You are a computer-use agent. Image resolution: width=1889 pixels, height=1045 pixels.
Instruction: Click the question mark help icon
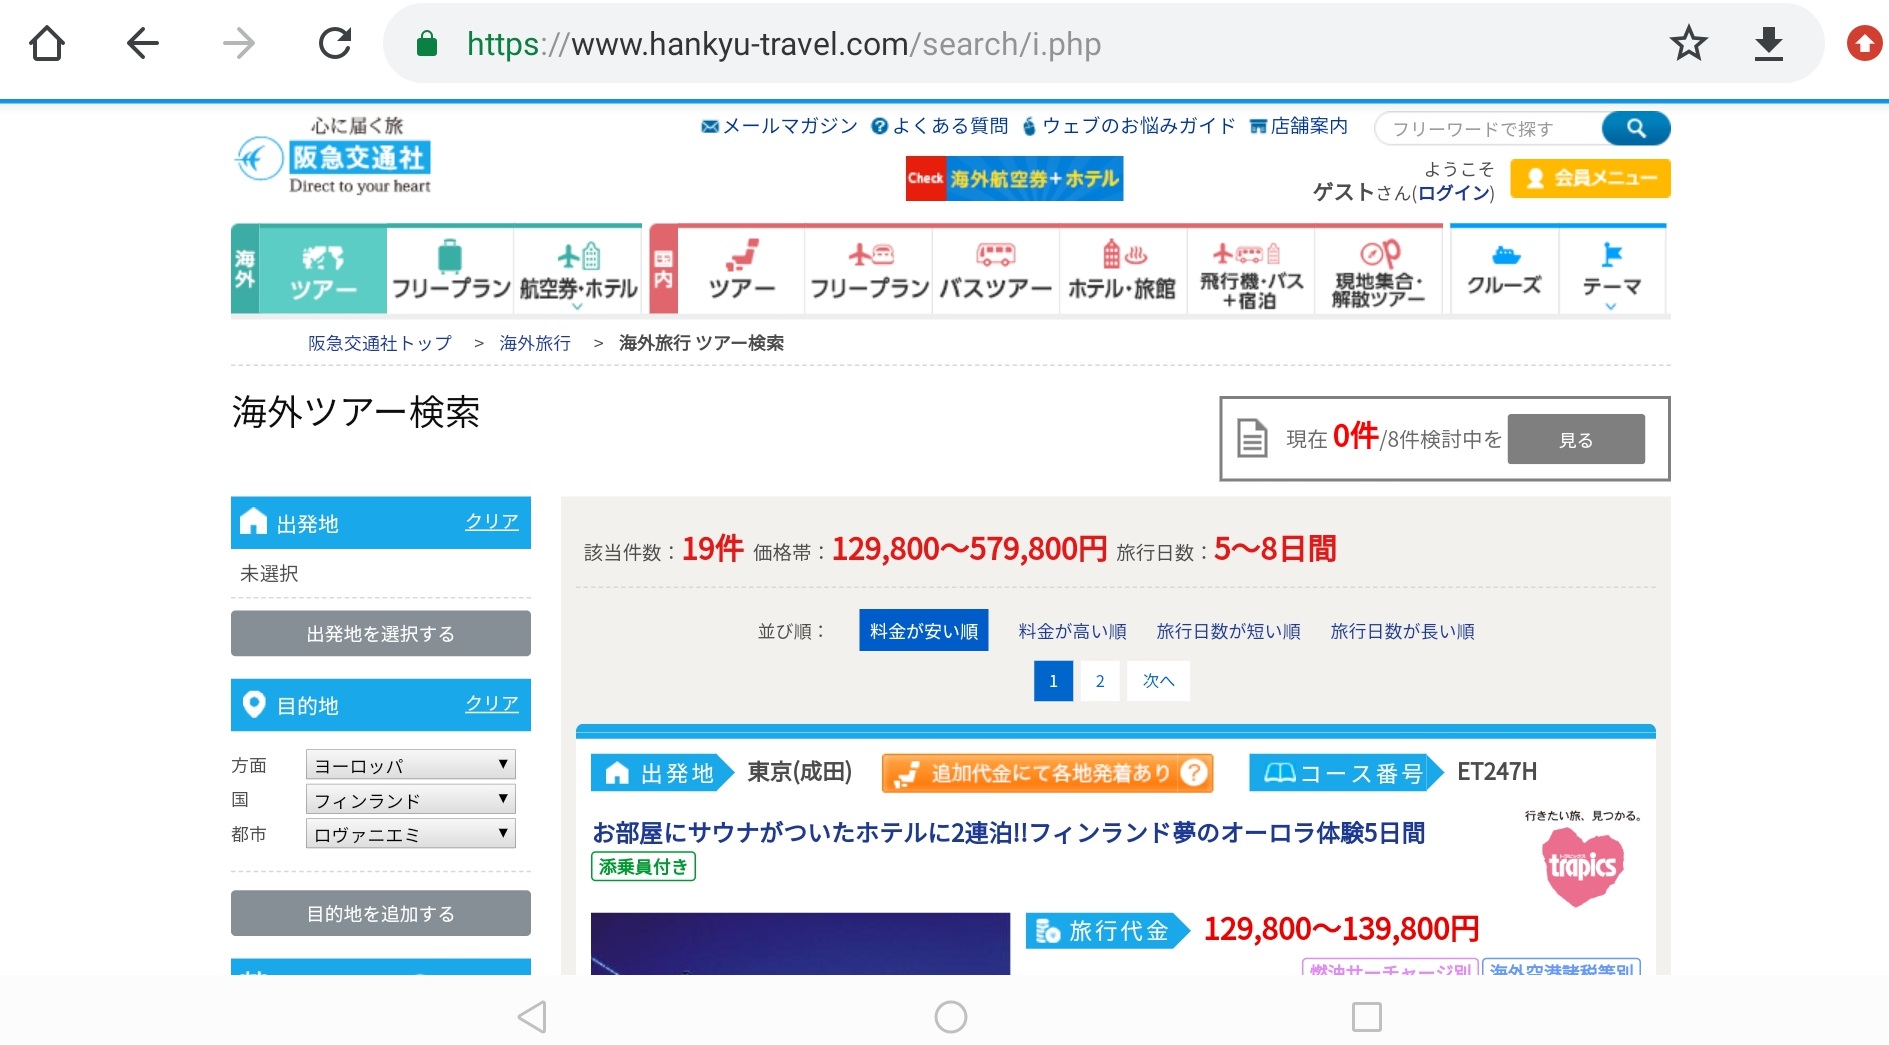pos(1193,773)
